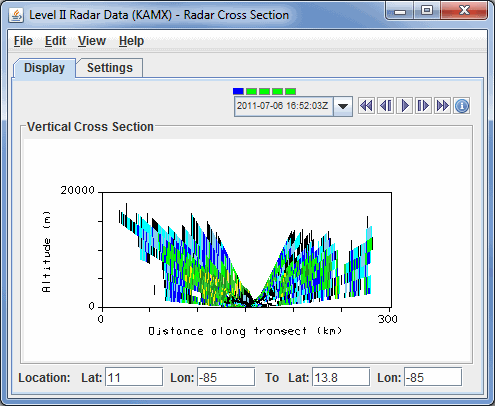Open the time step dropdown arrow
495x406 pixels.
tap(343, 106)
